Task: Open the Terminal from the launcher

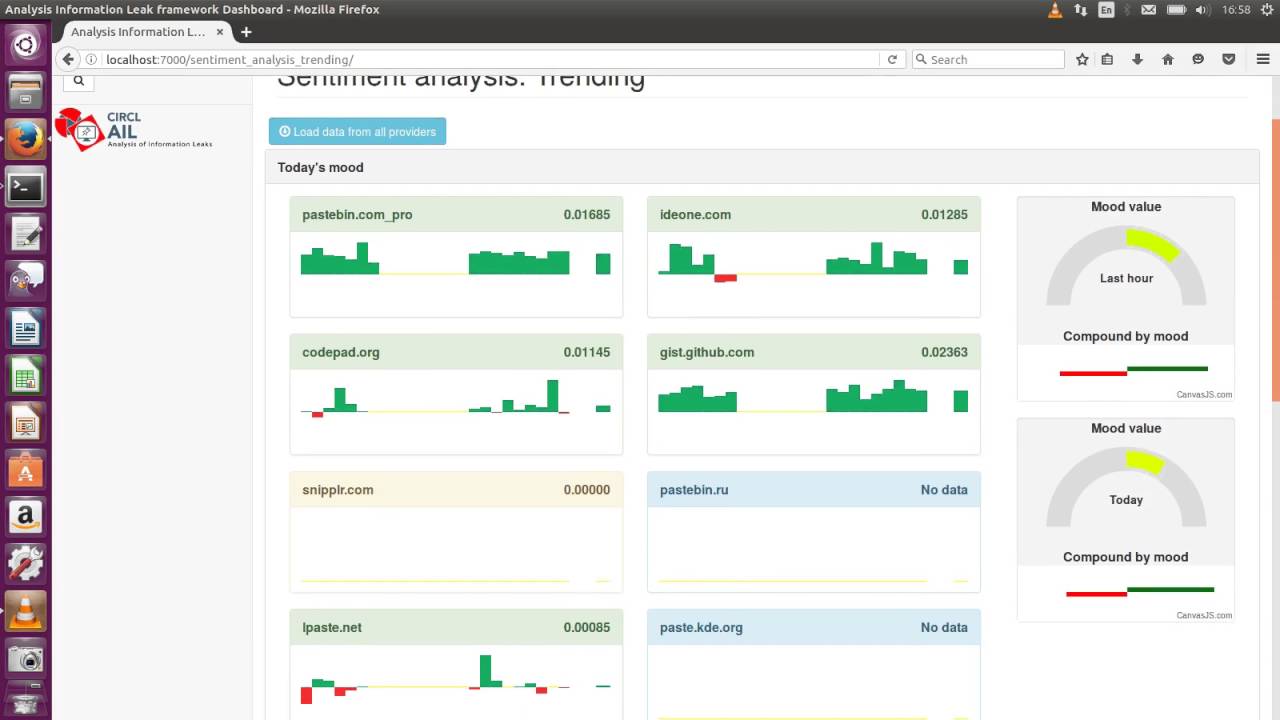Action: [x=25, y=187]
